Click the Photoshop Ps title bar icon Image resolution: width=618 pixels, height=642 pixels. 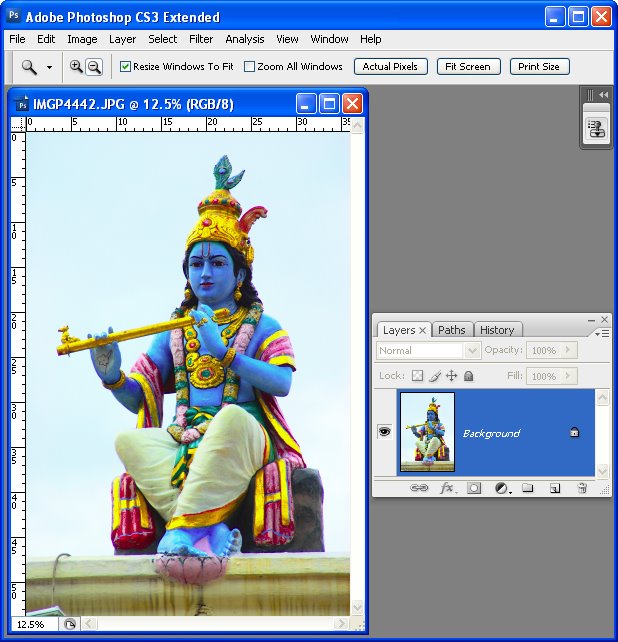tap(14, 16)
